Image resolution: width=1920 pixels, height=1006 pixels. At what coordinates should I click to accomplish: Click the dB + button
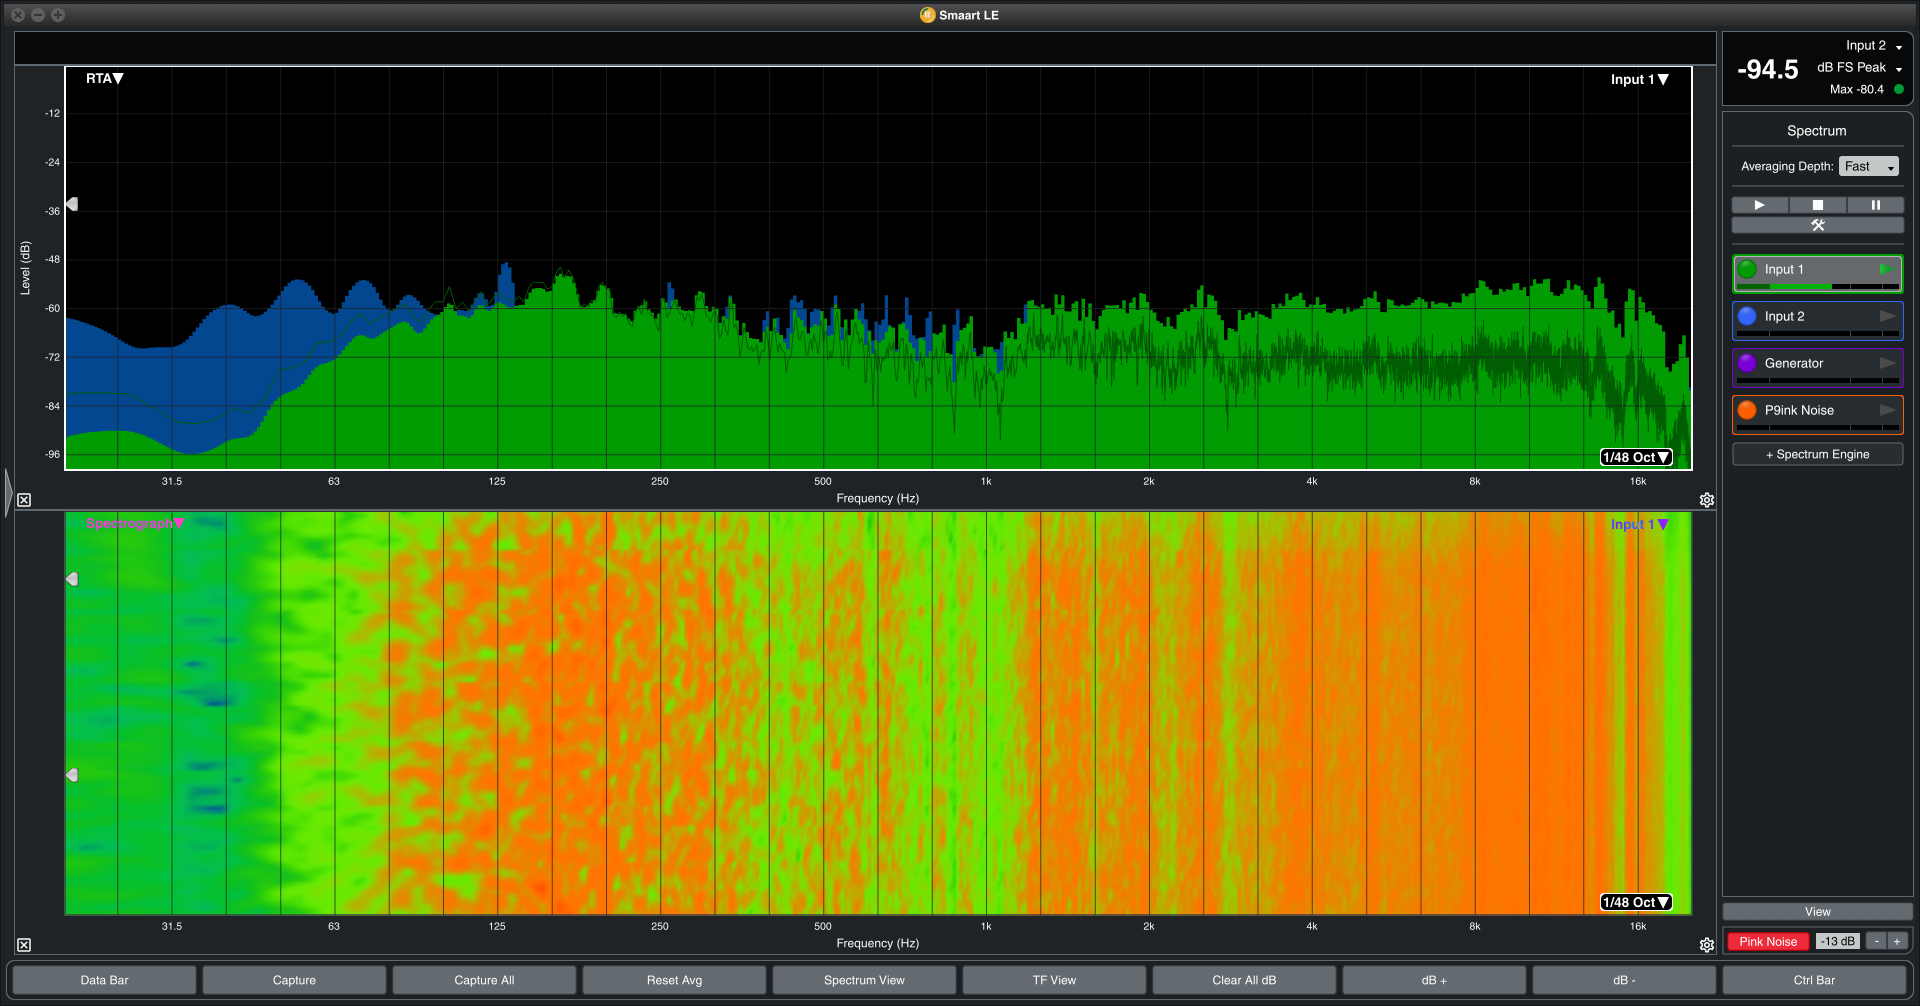[x=1434, y=980]
